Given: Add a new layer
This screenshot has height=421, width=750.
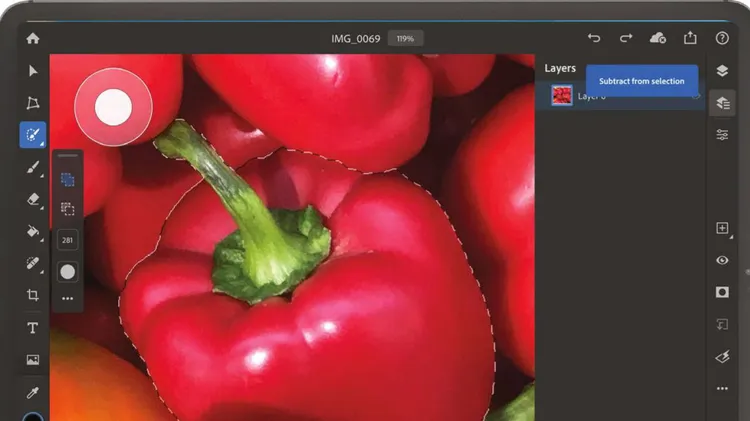Looking at the screenshot, I should click(722, 228).
